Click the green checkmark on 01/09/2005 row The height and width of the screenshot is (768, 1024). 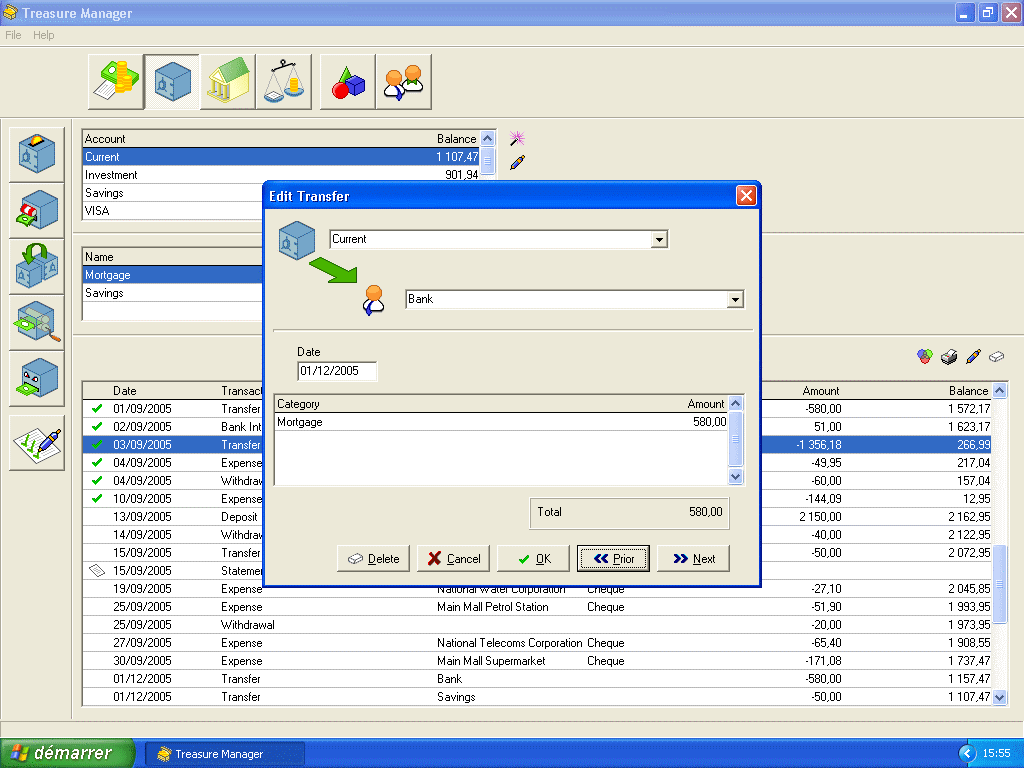(97, 408)
